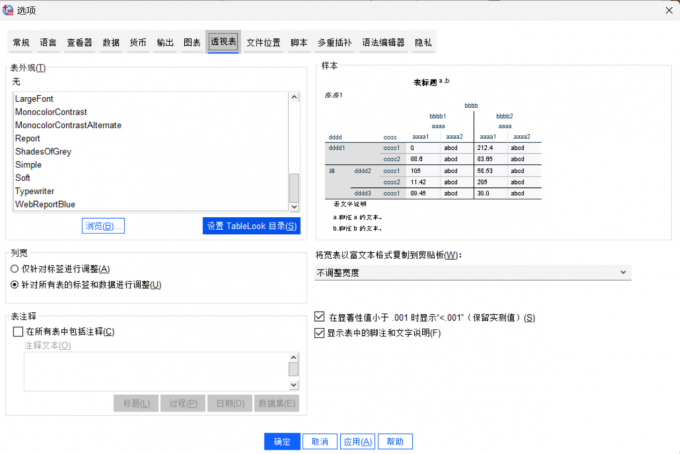Image resolution: width=680 pixels, height=454 pixels.
Task: Click comment text box scroll down arrow
Action: pyautogui.click(x=294, y=385)
